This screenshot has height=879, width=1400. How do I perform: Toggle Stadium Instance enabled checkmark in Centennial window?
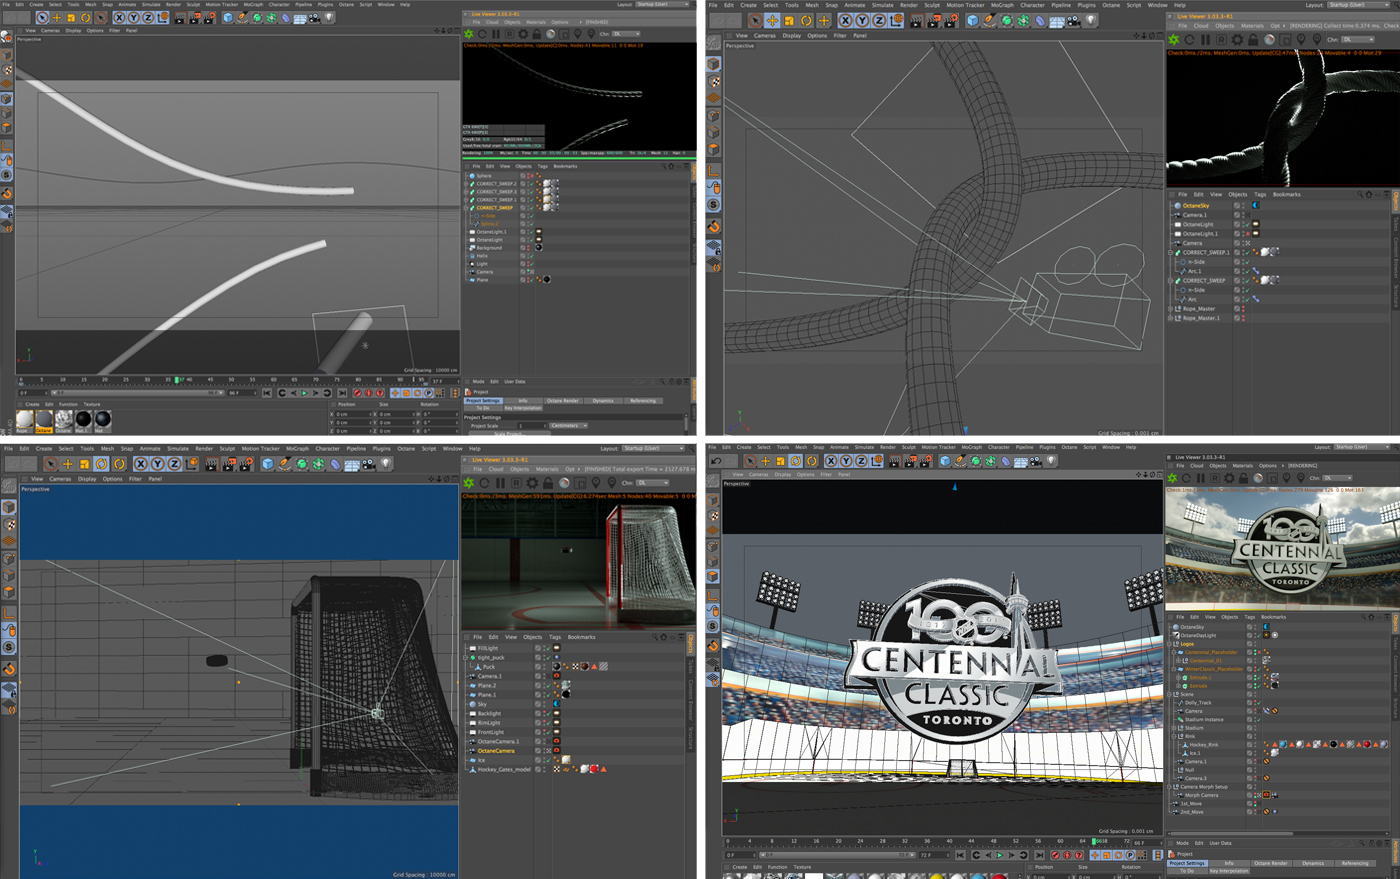pyautogui.click(x=1259, y=720)
